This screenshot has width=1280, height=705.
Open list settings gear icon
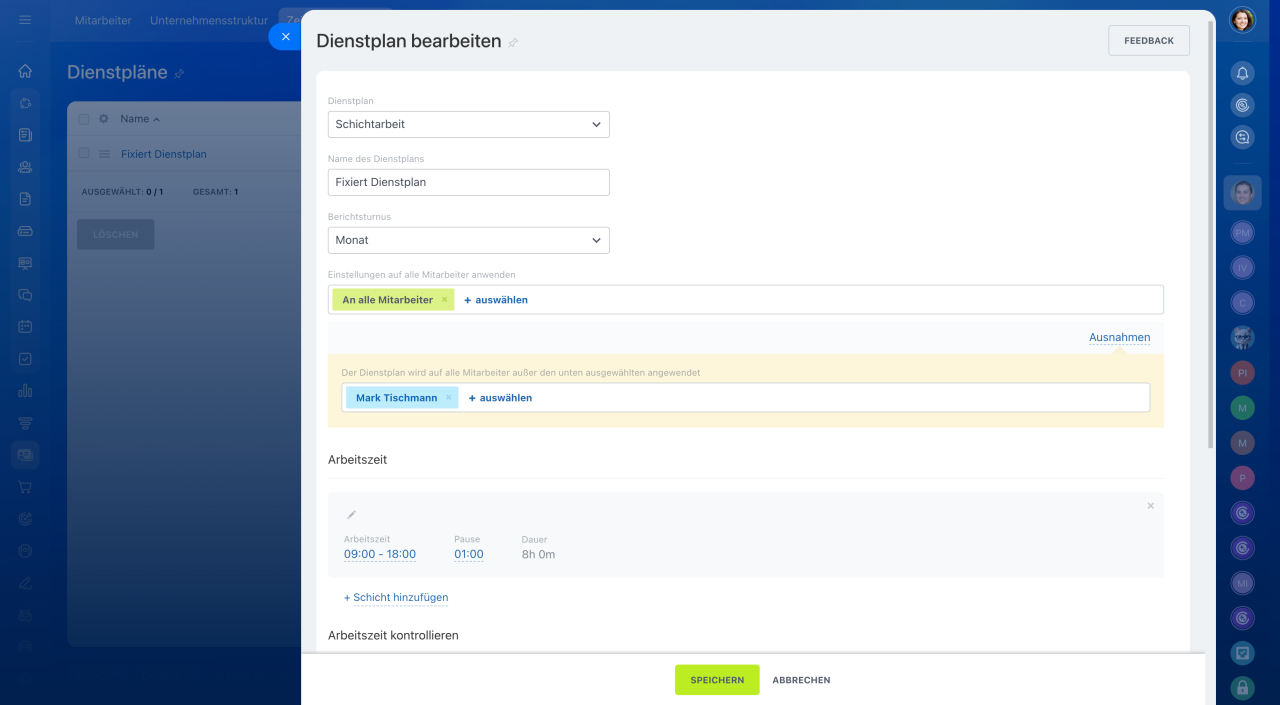point(103,119)
